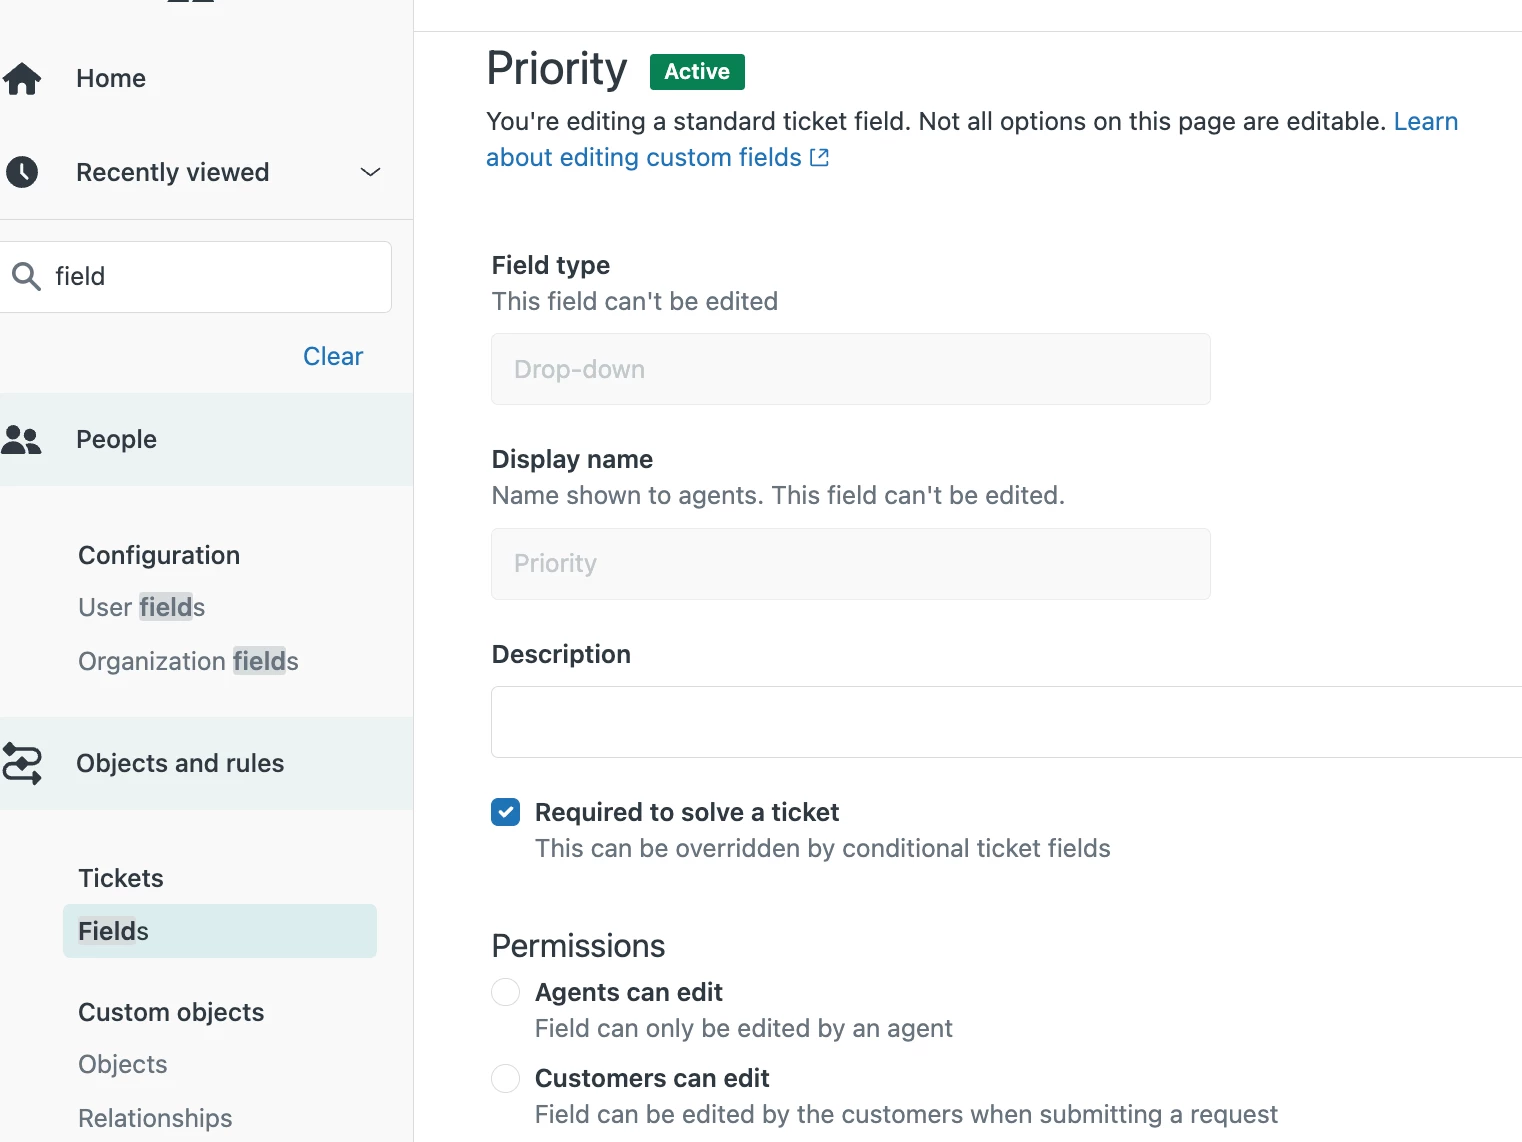Click the external link icon after custom fields
Image resolution: width=1522 pixels, height=1142 pixels.
point(819,157)
